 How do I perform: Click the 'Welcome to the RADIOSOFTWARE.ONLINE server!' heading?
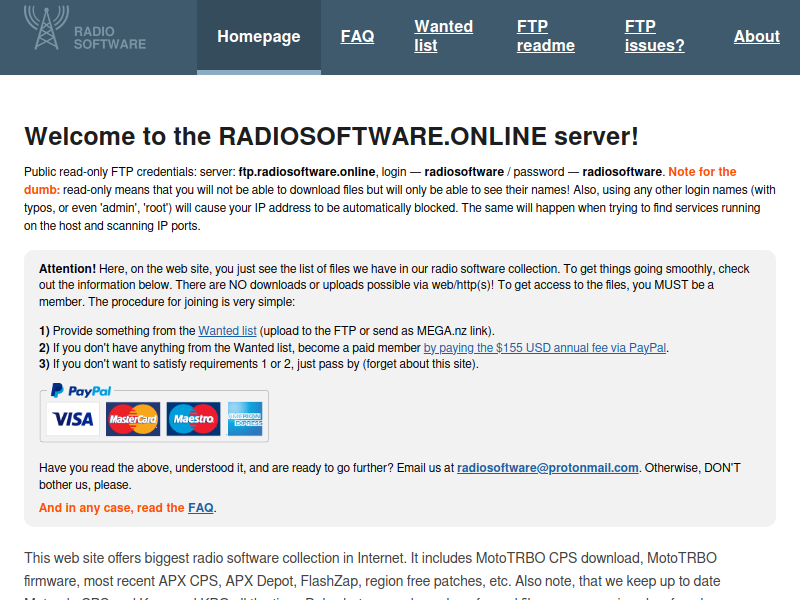click(331, 136)
